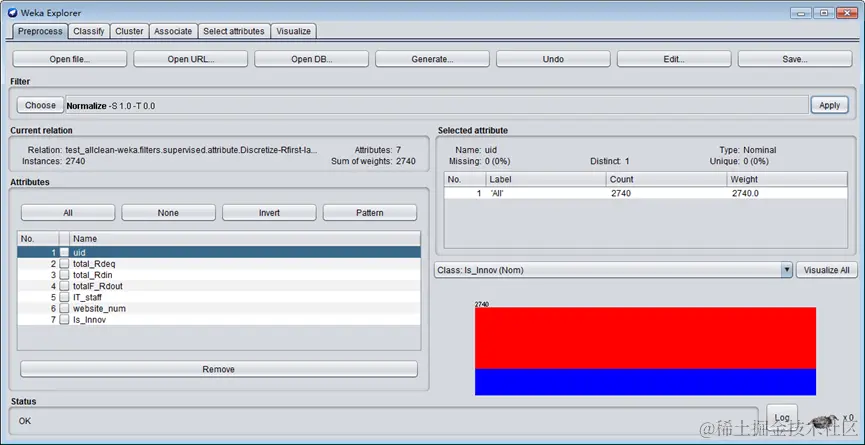The width and height of the screenshot is (865, 445).
Task: Click the Weka Explorer title bar logo
Action: 12,13
